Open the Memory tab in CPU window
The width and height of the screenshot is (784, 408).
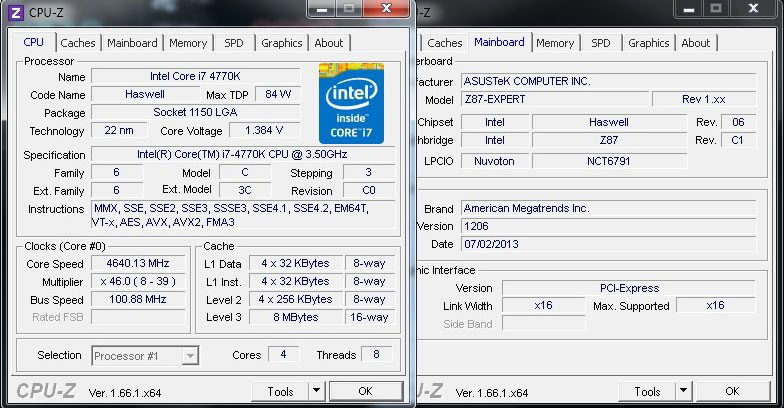[188, 43]
